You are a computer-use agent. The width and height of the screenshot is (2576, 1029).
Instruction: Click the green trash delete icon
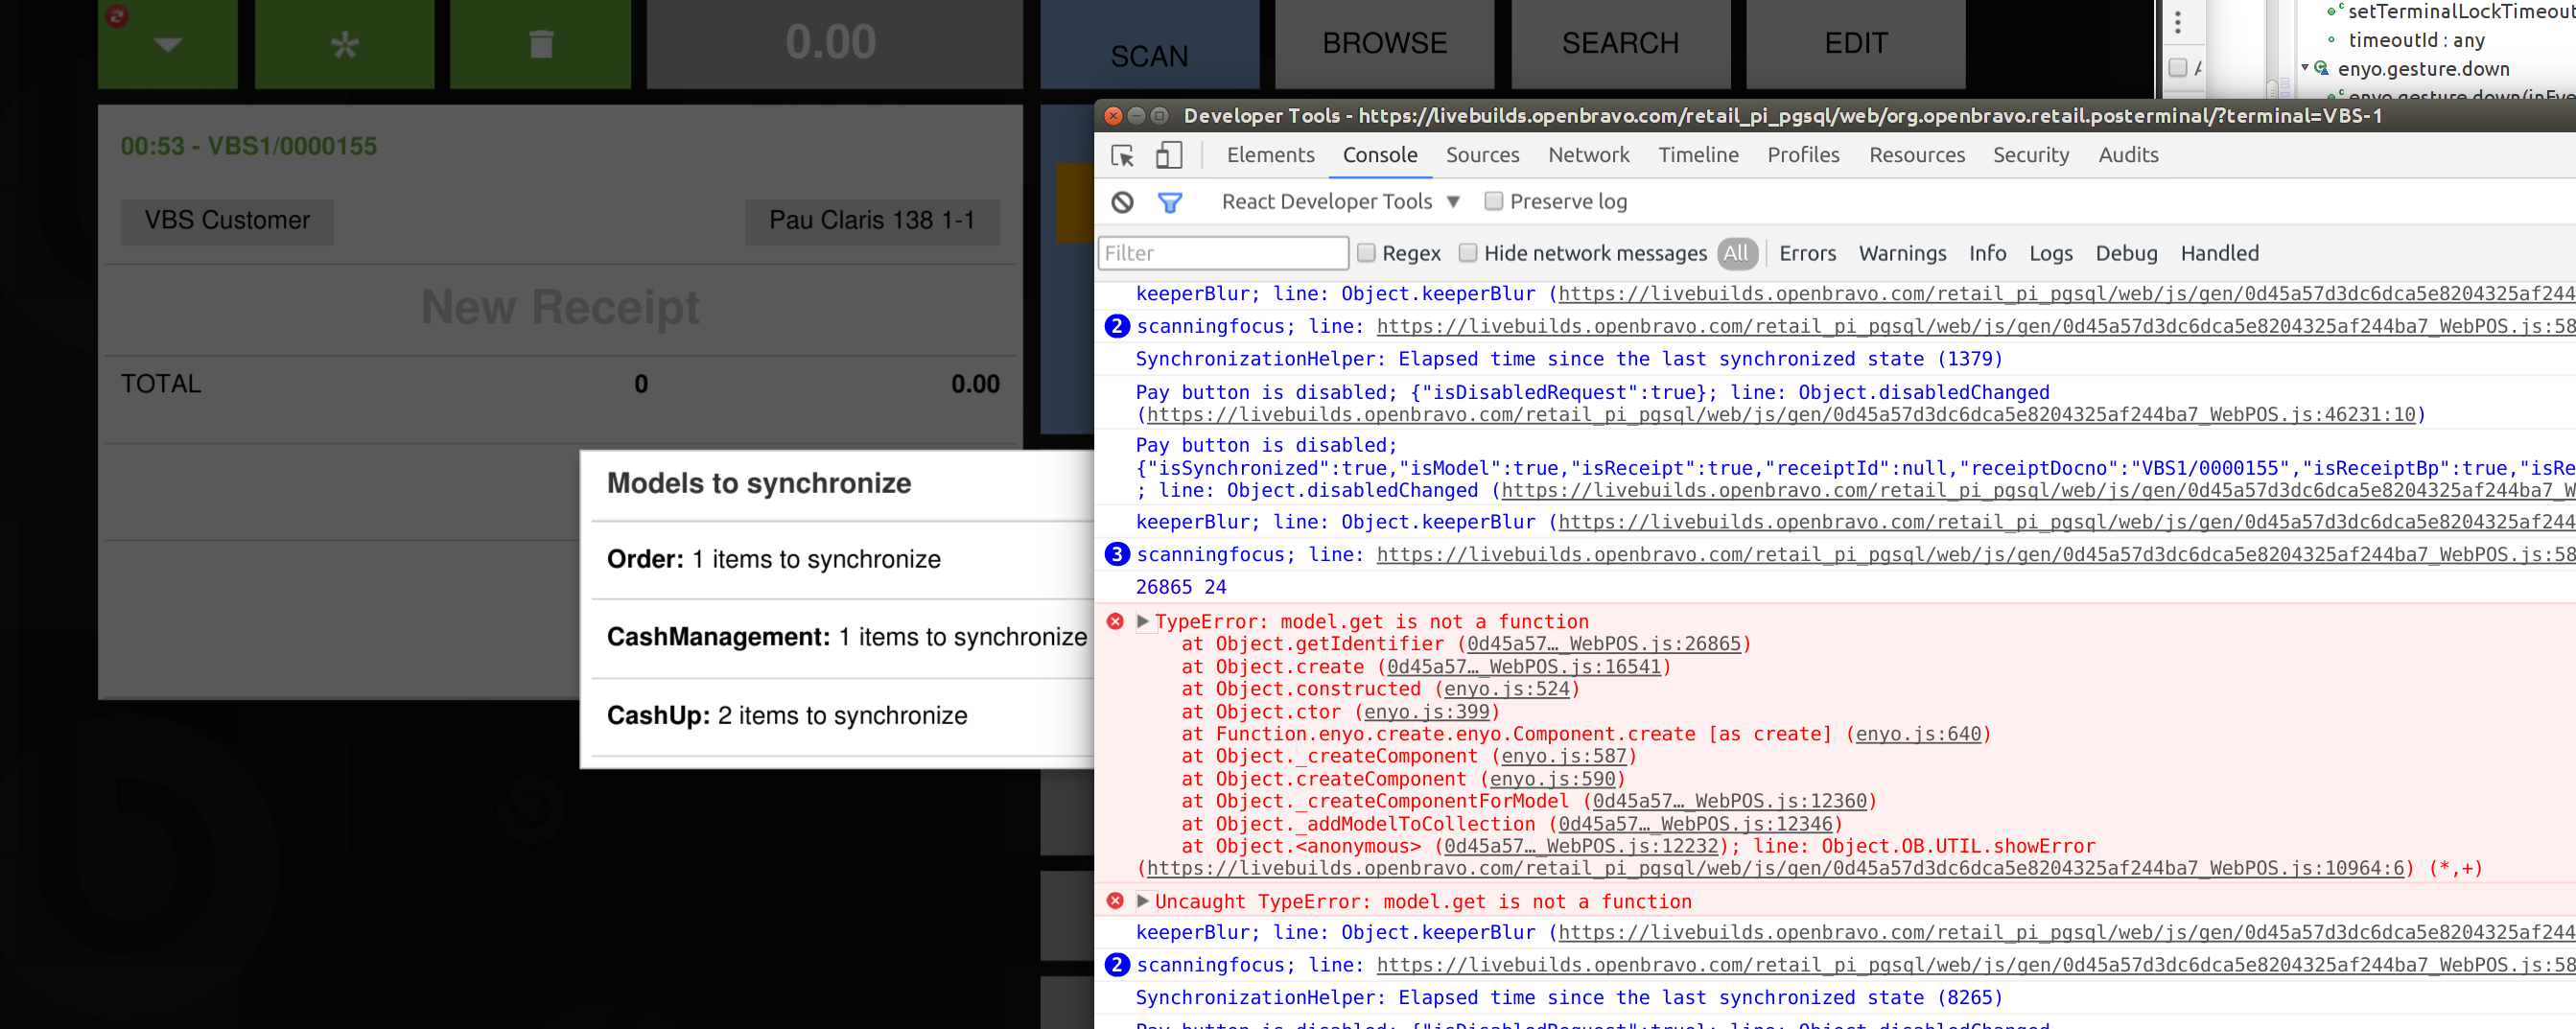click(540, 44)
